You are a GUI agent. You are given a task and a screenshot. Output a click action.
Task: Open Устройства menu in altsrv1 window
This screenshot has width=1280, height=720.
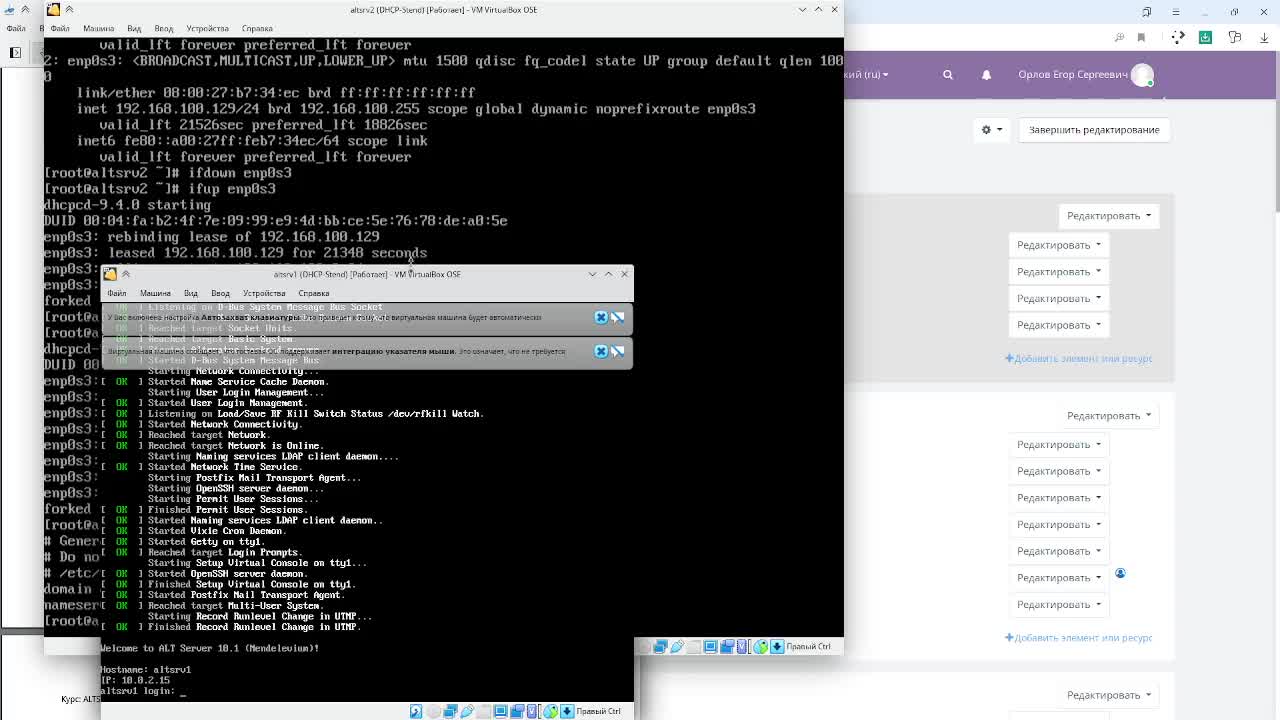(x=264, y=293)
